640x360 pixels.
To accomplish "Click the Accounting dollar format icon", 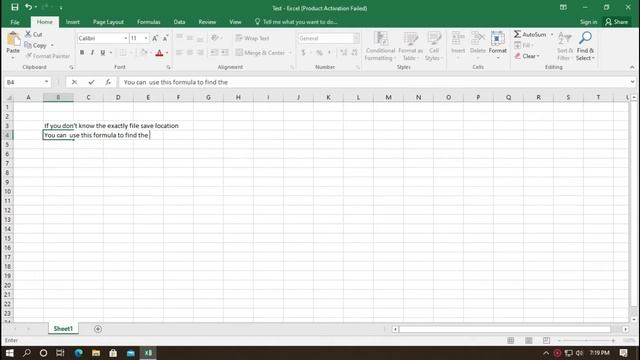I will 303,53.
